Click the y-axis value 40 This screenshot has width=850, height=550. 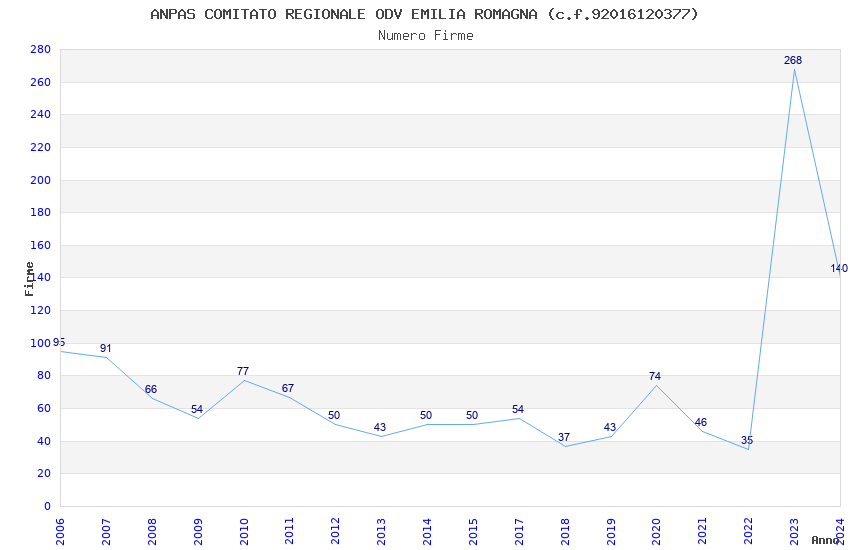pyautogui.click(x=44, y=441)
